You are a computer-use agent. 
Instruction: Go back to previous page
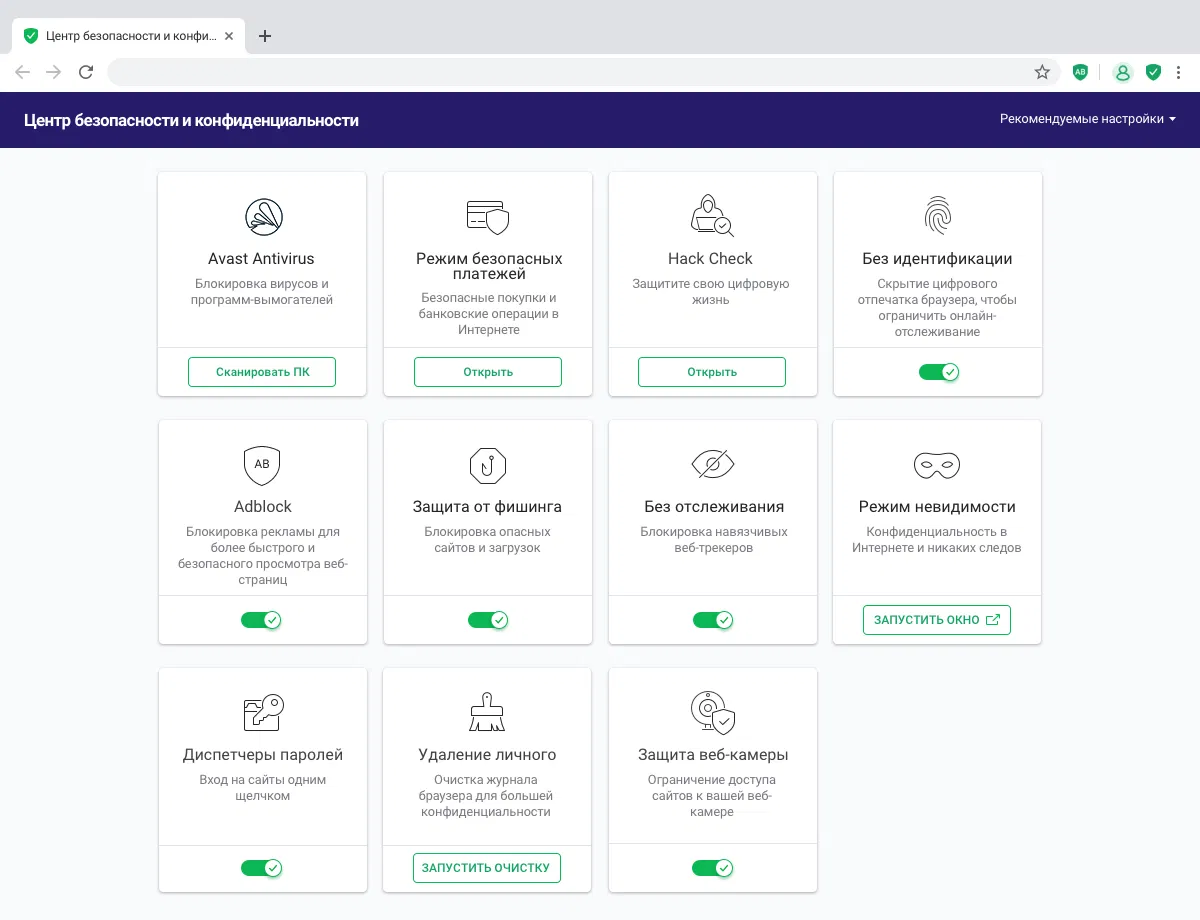pos(23,72)
